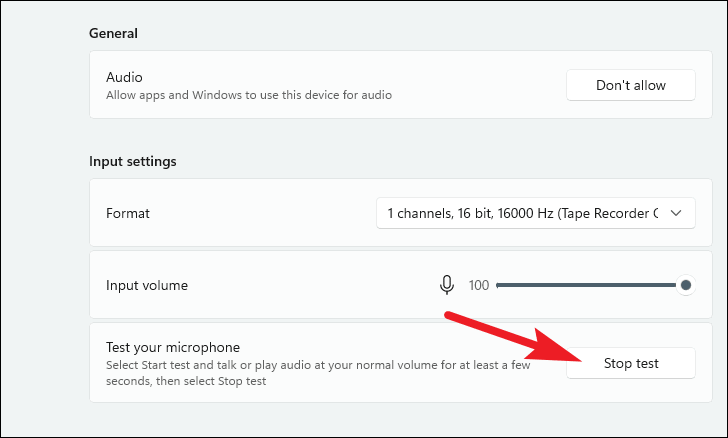Click the Allow apps and Windows description text

(x=249, y=95)
